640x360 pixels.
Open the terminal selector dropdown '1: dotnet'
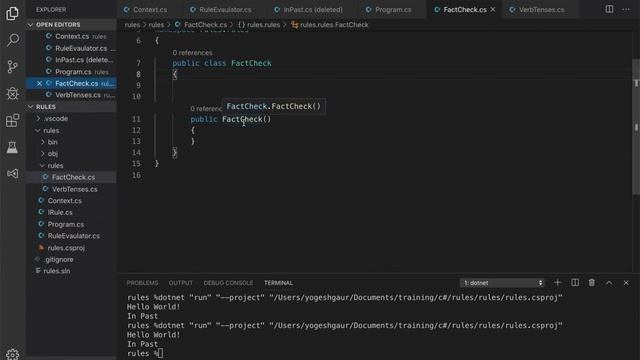[x=502, y=283]
